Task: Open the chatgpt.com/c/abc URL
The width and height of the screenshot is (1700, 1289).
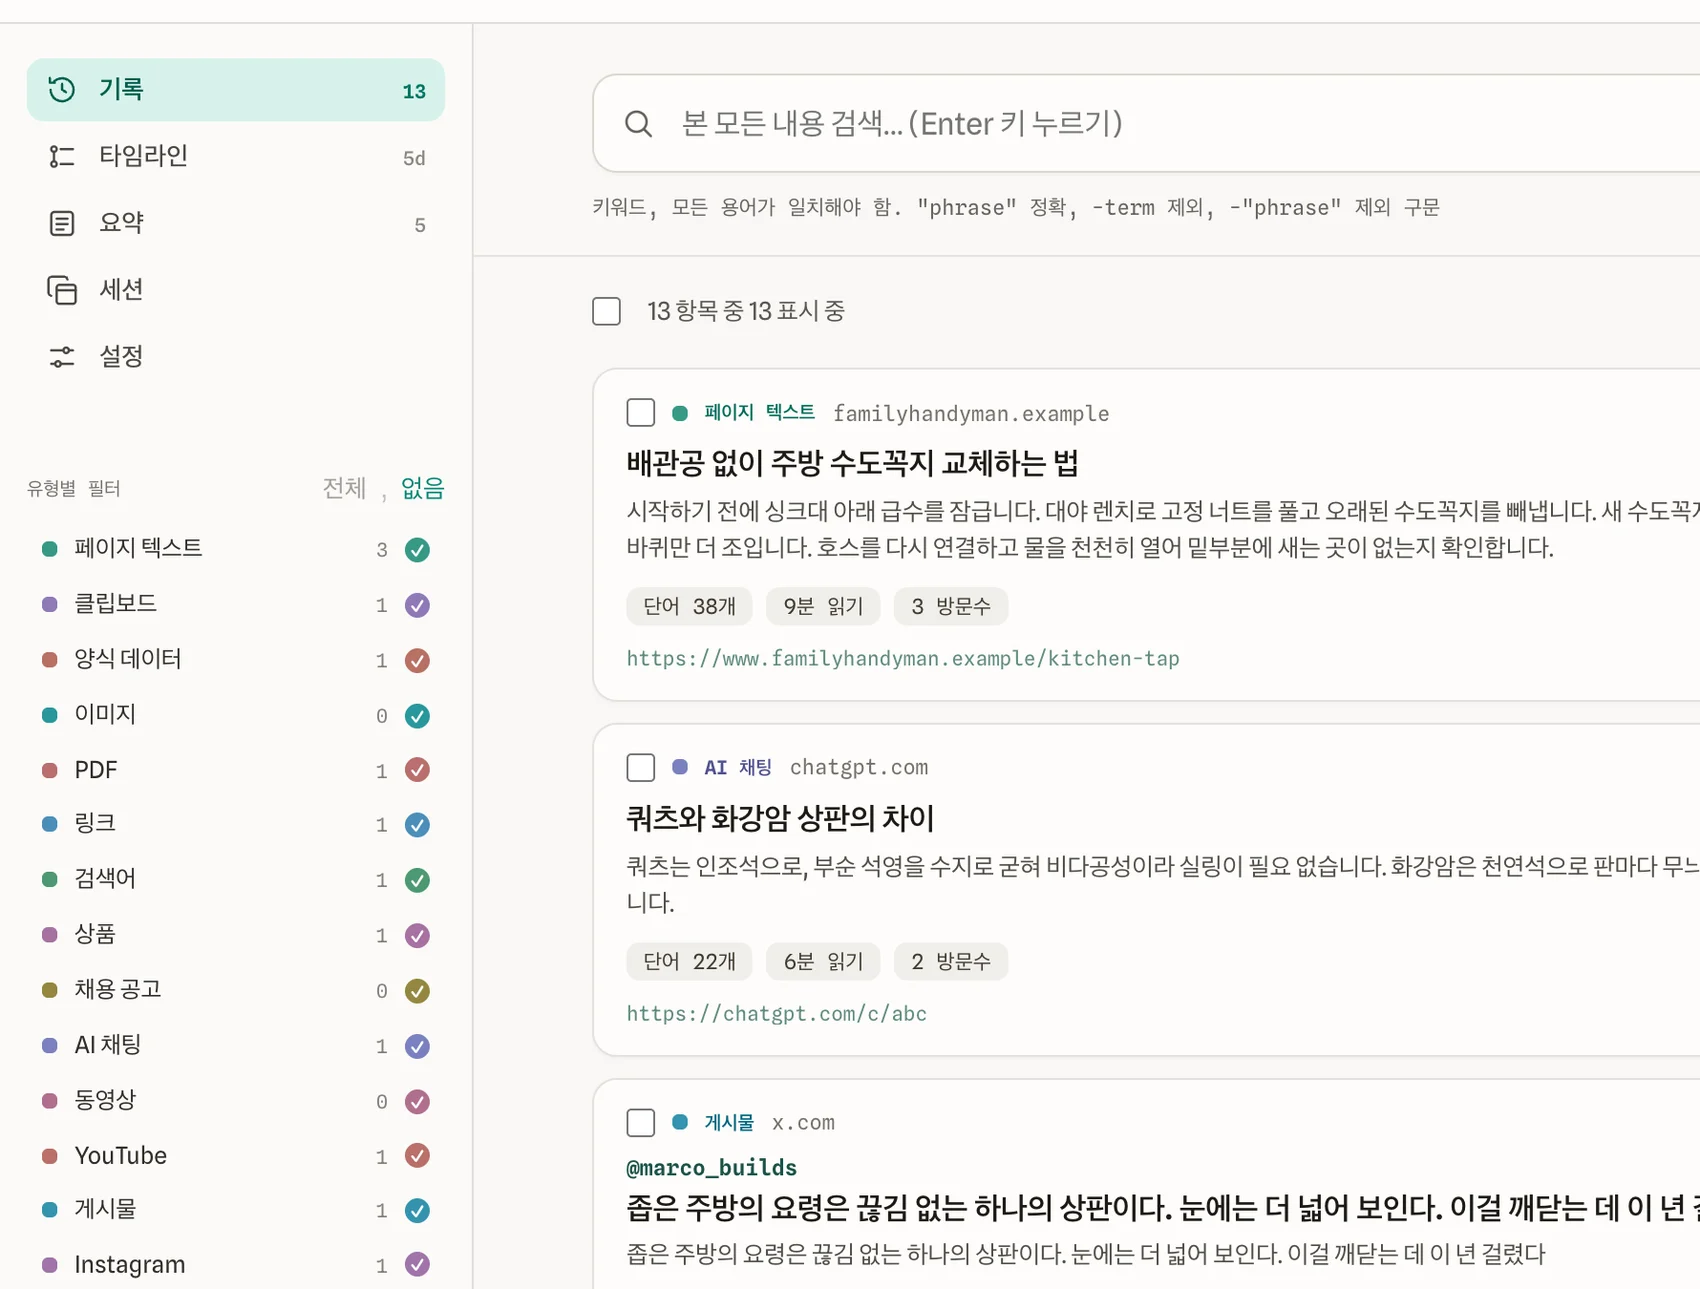Action: [x=776, y=1014]
